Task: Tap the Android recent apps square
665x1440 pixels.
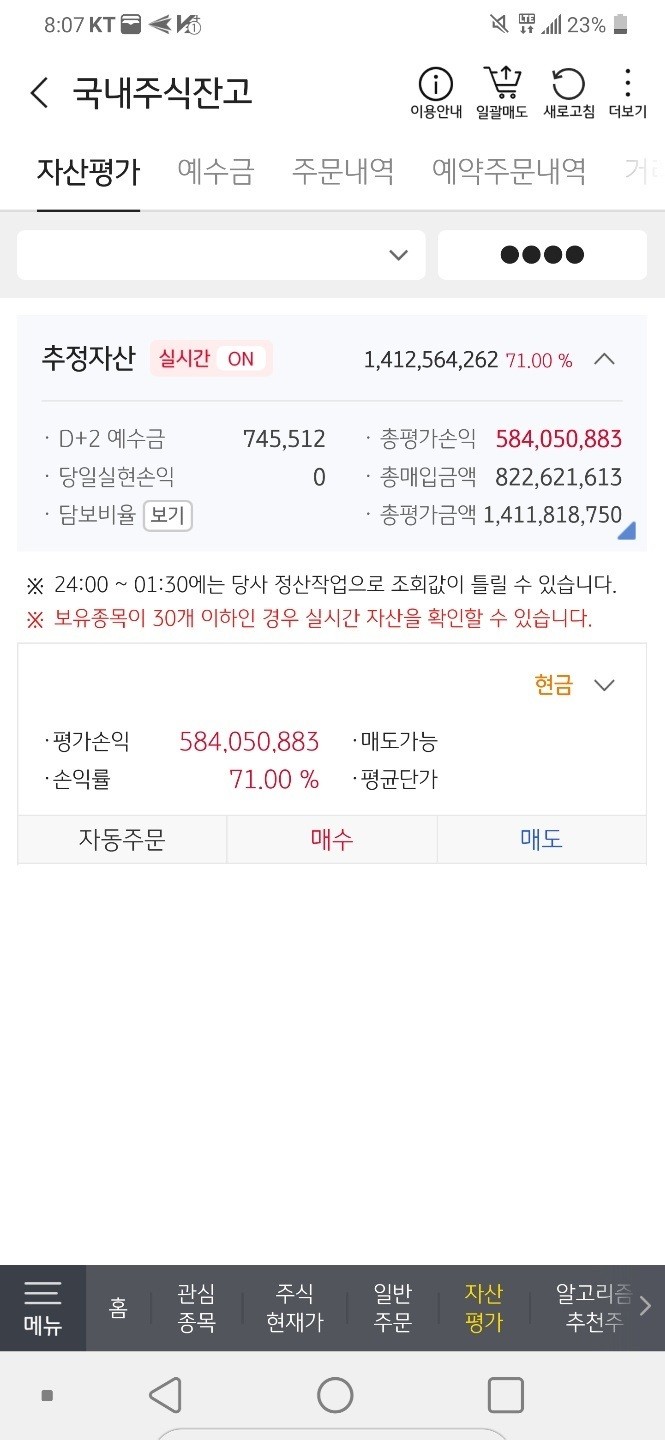Action: [x=505, y=1395]
